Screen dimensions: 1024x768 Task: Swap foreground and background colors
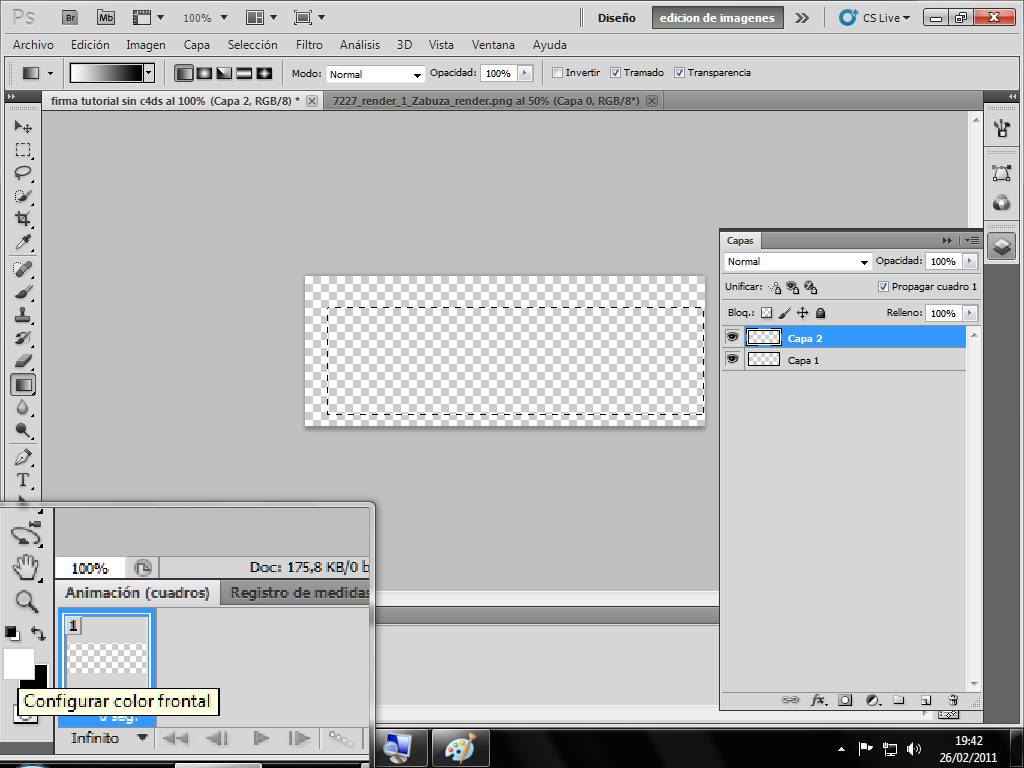point(39,633)
